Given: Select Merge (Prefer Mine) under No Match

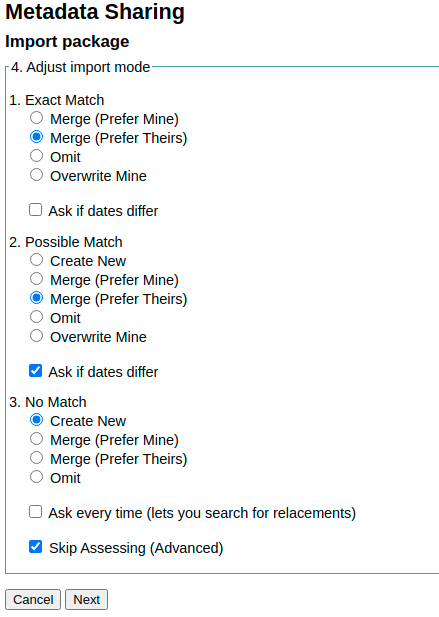Looking at the screenshot, I should tap(36, 439).
